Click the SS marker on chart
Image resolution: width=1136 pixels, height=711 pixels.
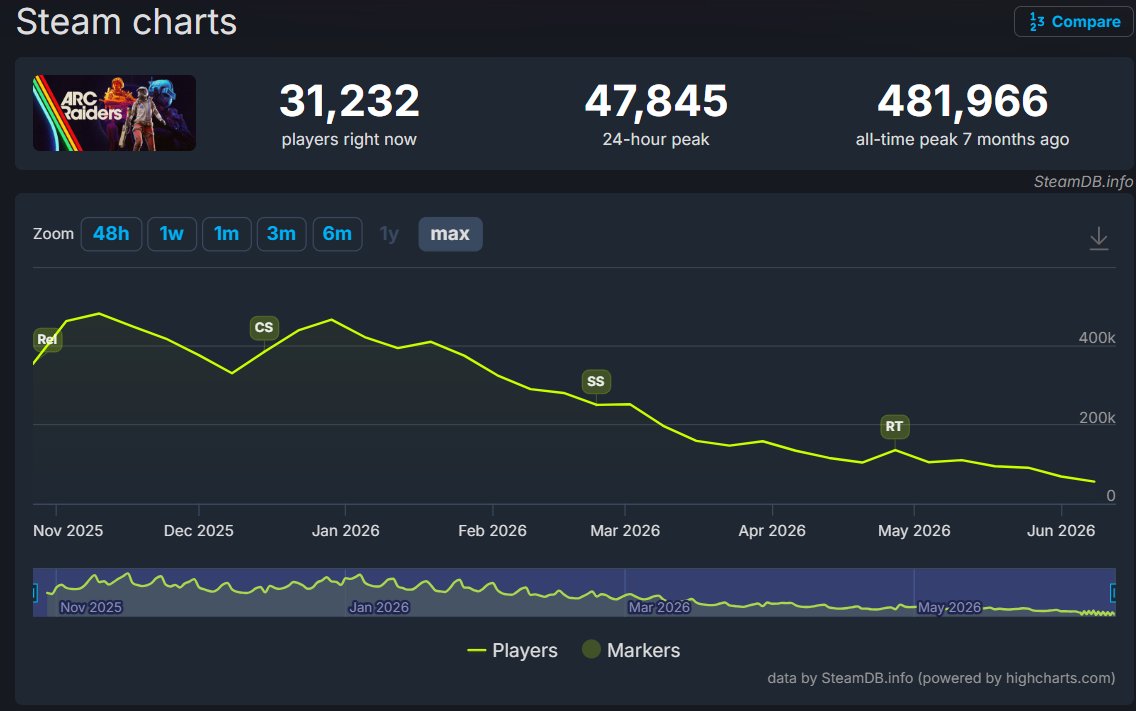pyautogui.click(x=596, y=381)
